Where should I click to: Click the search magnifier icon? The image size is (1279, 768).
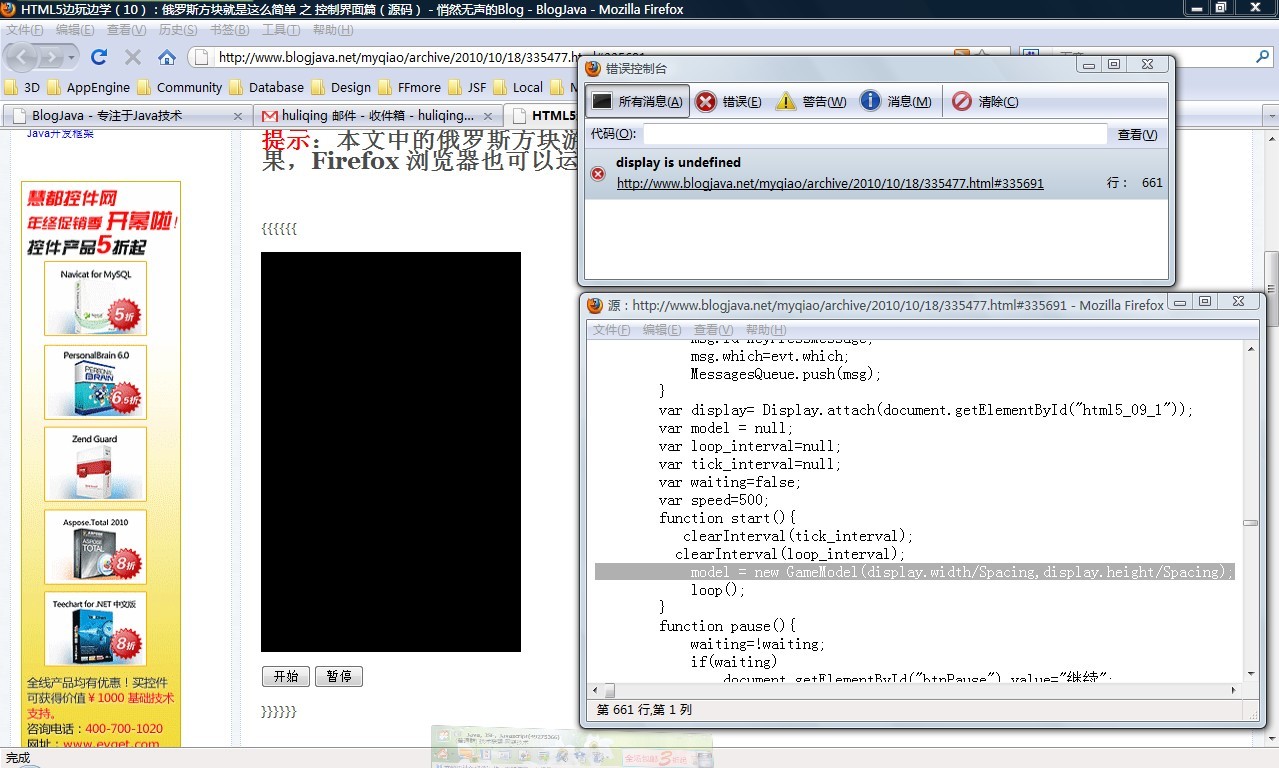[x=1262, y=57]
